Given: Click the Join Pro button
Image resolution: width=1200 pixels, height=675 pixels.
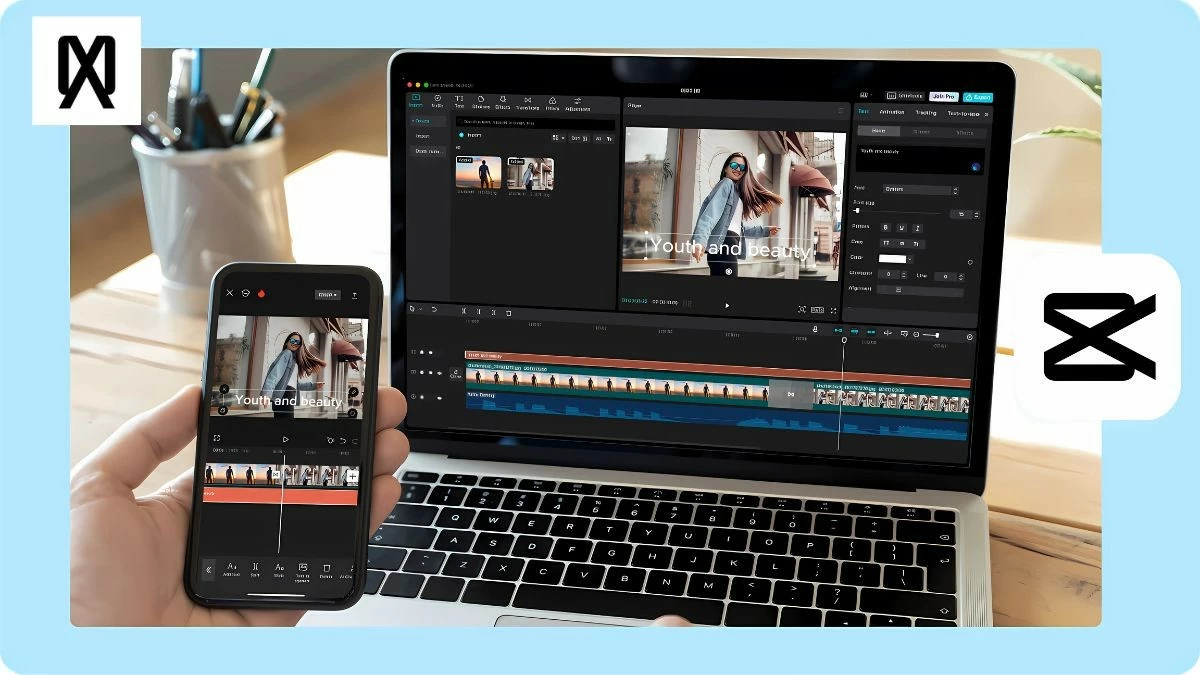Looking at the screenshot, I should click(x=943, y=96).
